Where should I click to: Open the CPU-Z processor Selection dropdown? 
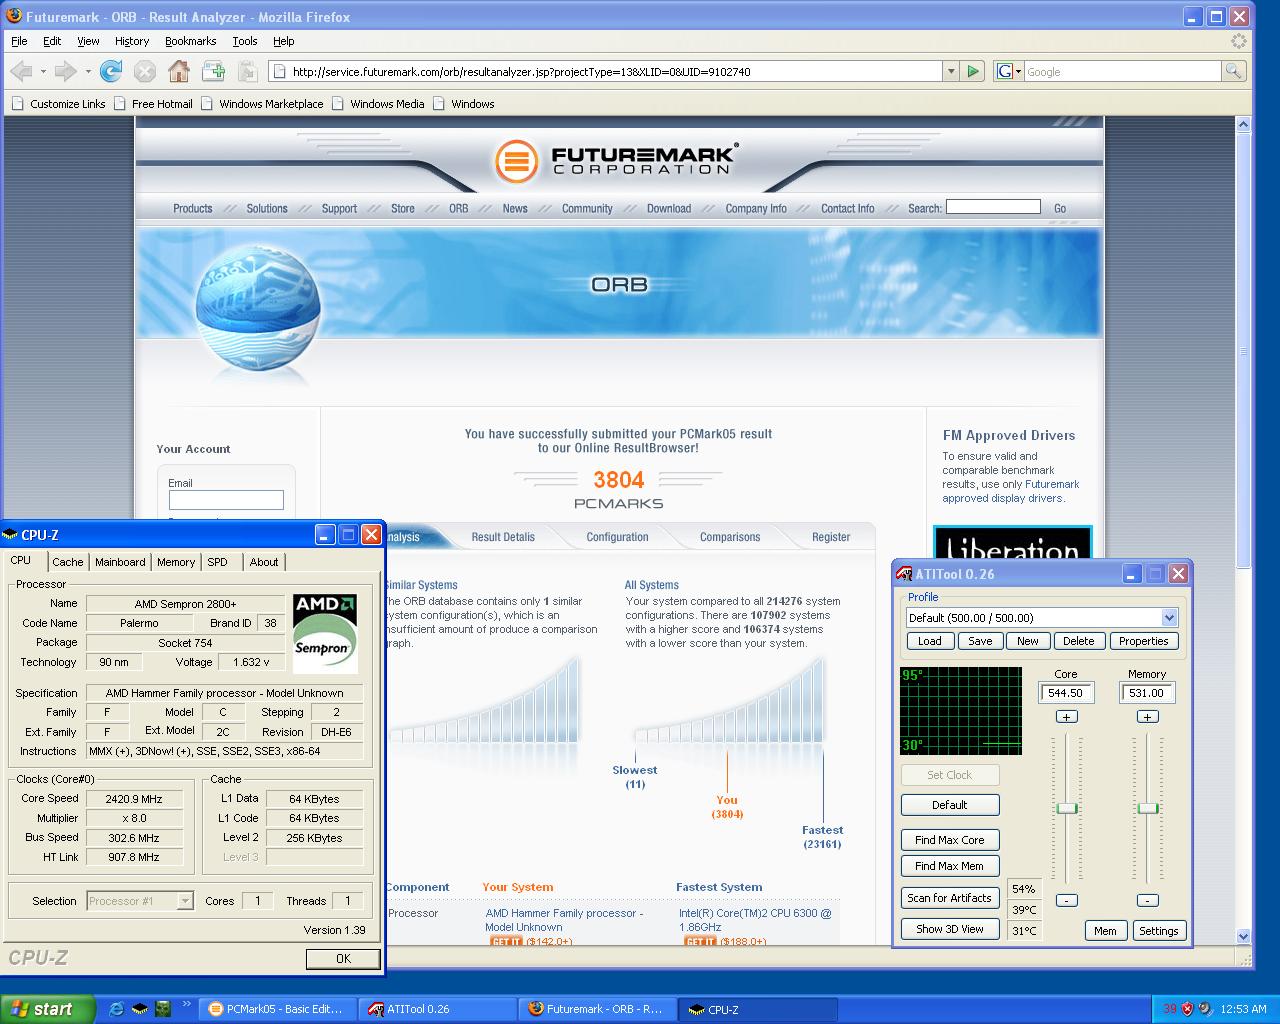(x=185, y=901)
